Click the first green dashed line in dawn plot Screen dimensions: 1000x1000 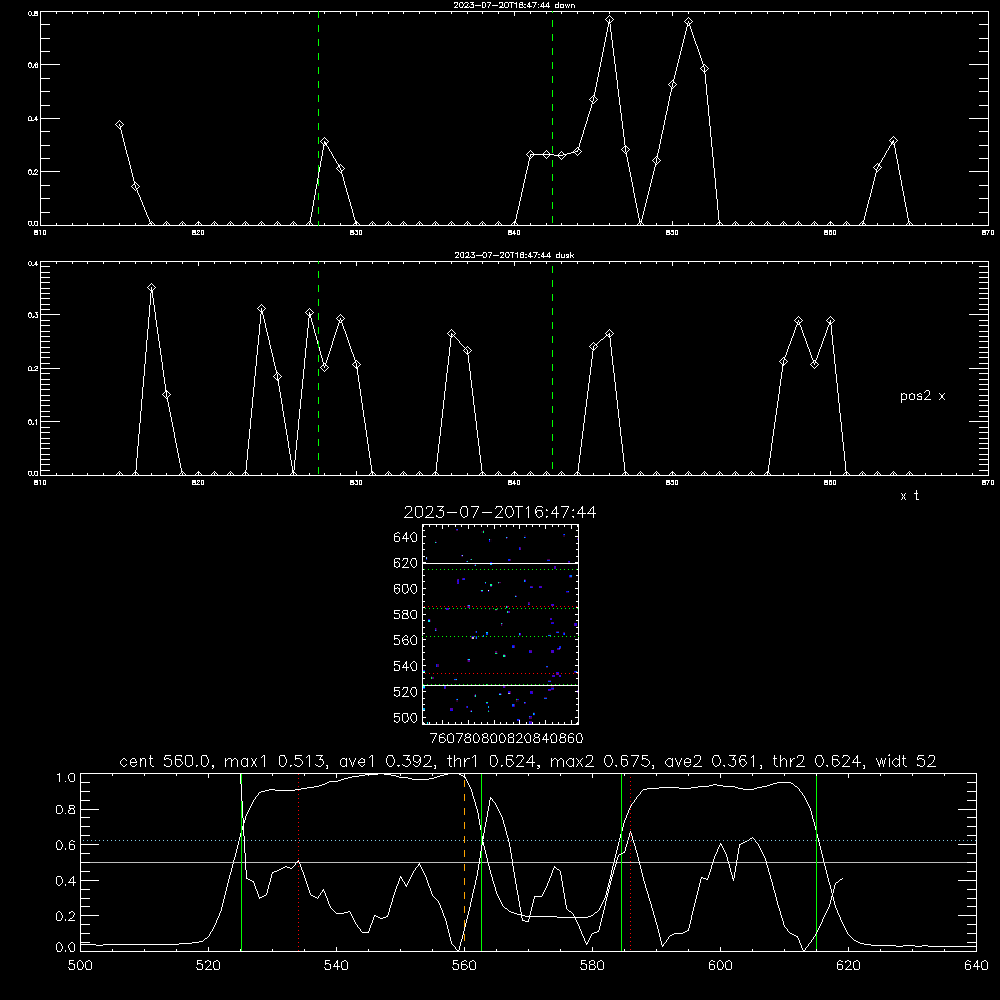pyautogui.click(x=318, y=119)
